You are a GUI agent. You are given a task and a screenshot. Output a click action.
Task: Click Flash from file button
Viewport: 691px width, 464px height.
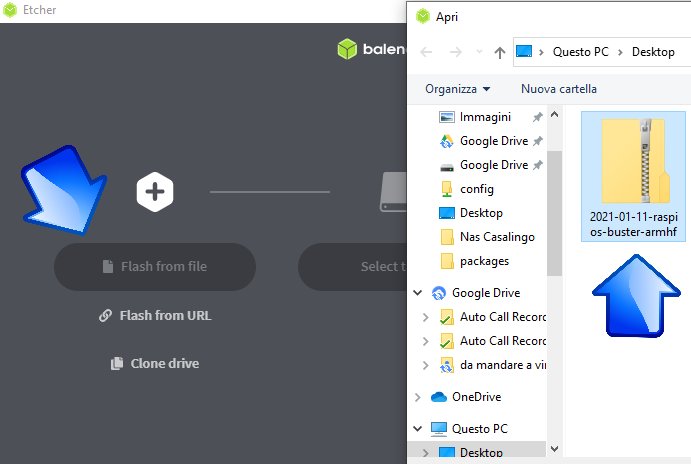pos(155,267)
